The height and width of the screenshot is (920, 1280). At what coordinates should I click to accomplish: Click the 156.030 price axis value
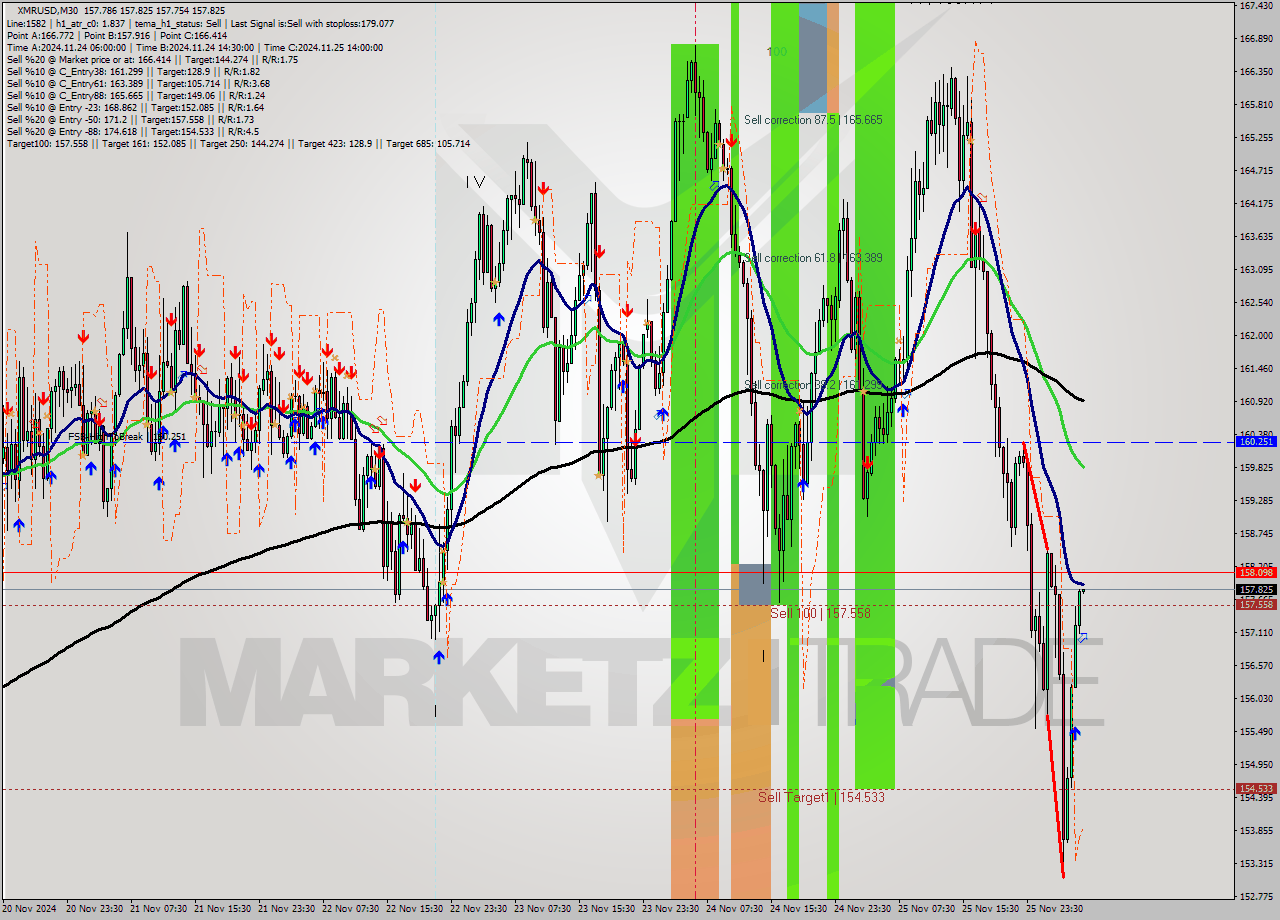coord(1256,698)
